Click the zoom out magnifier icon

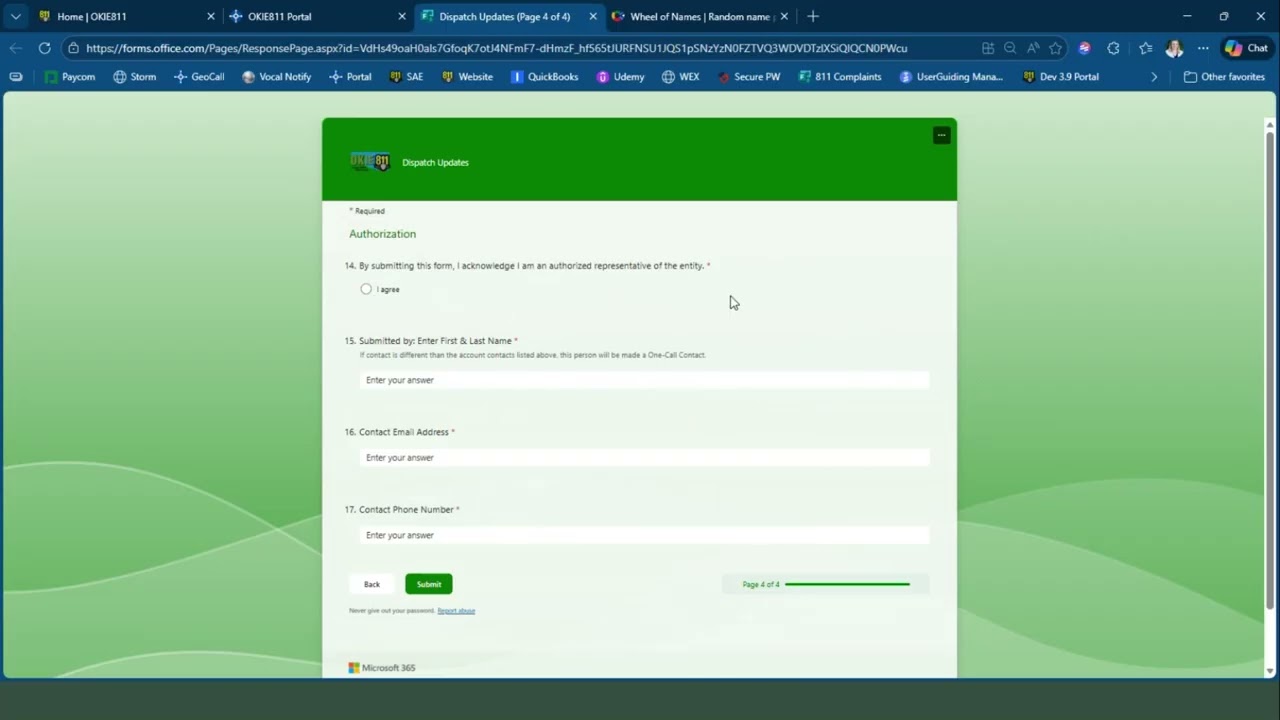tap(1010, 48)
